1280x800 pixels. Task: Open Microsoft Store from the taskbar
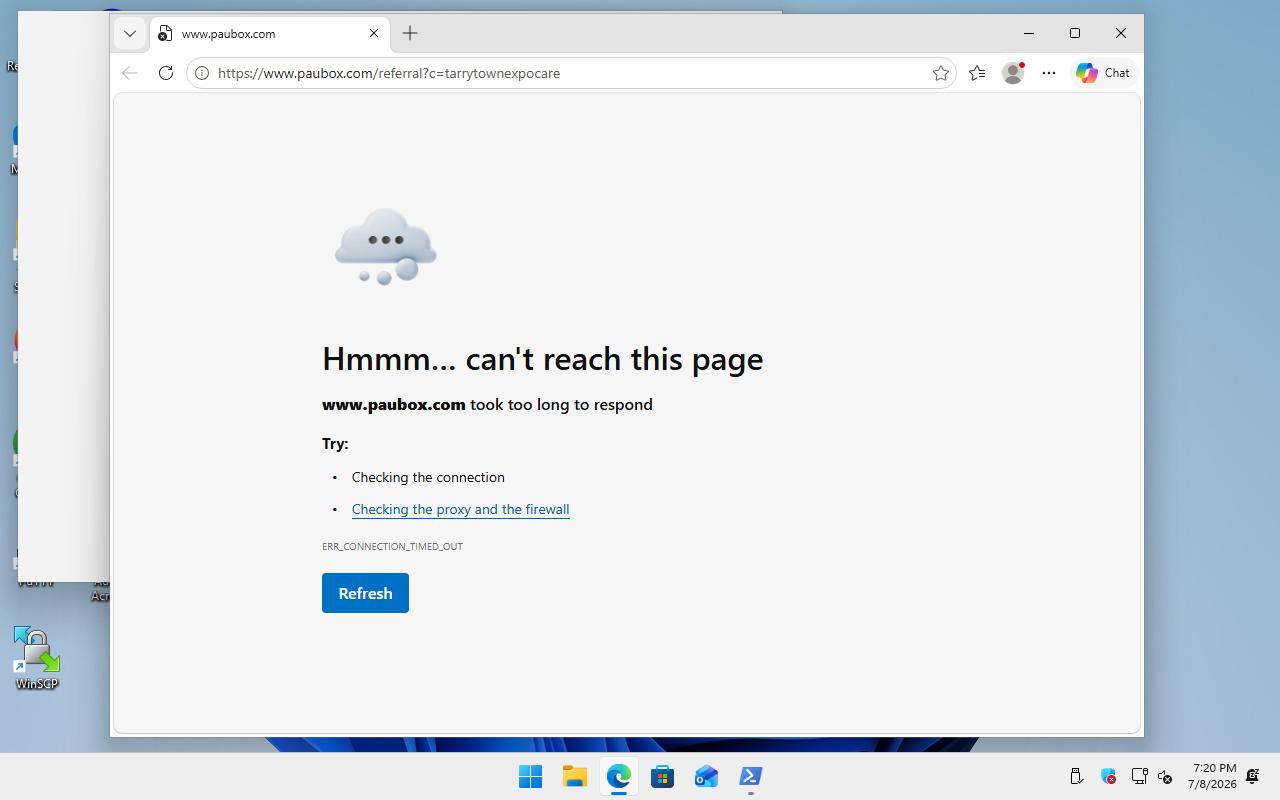pos(662,776)
